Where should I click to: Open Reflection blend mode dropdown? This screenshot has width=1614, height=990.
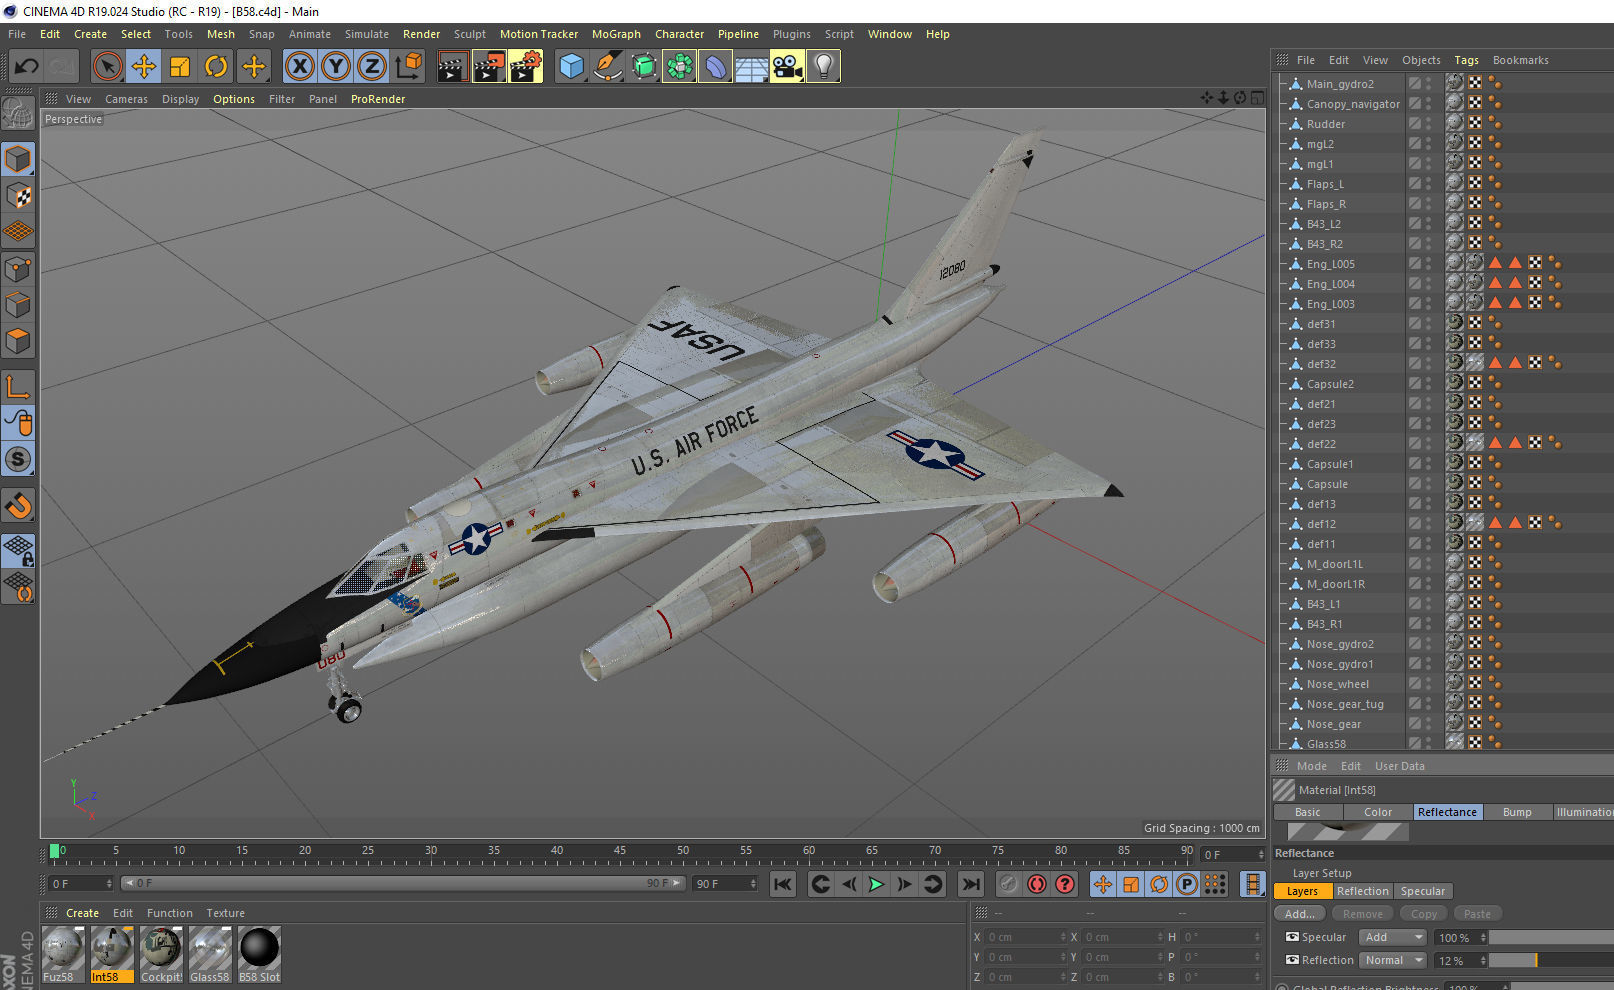pyautogui.click(x=1393, y=960)
